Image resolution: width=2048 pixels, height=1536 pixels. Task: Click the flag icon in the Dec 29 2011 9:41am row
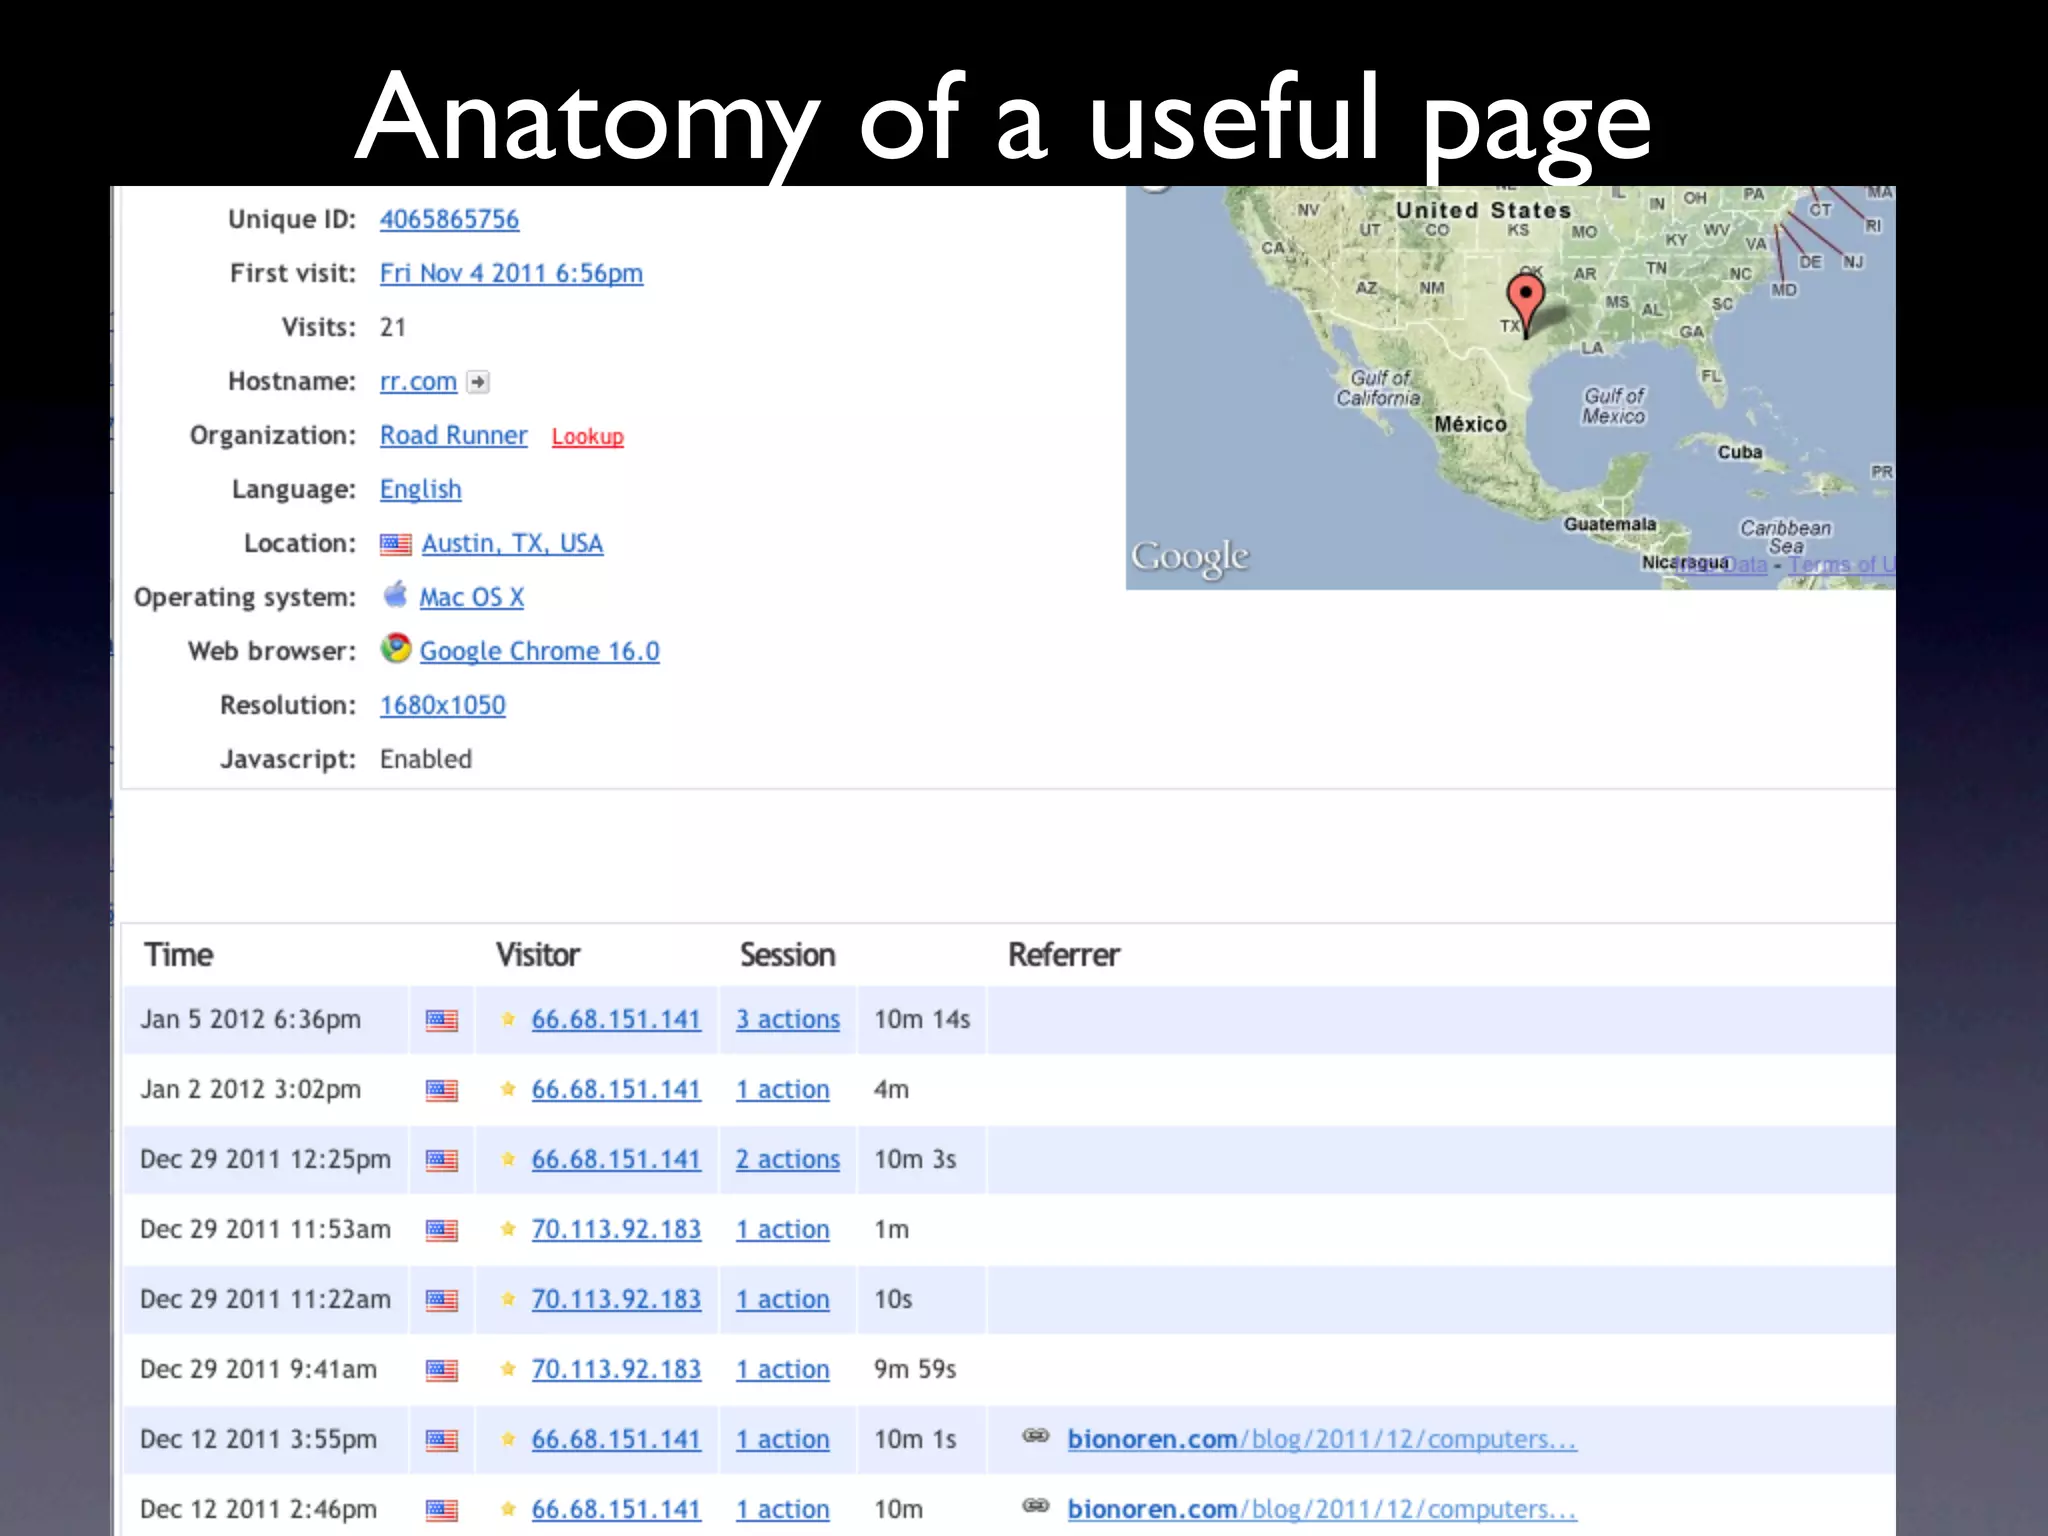[x=442, y=1370]
